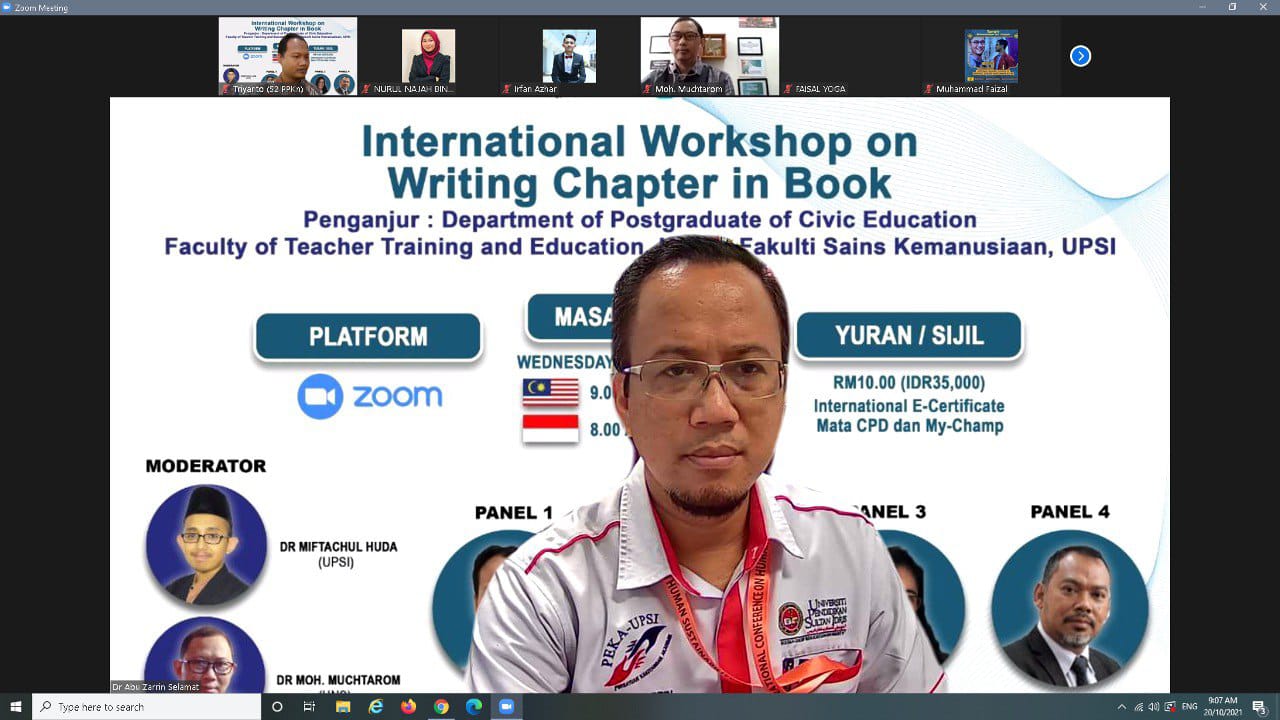Open the notification center icon
This screenshot has width=1280, height=720.
1259,707
